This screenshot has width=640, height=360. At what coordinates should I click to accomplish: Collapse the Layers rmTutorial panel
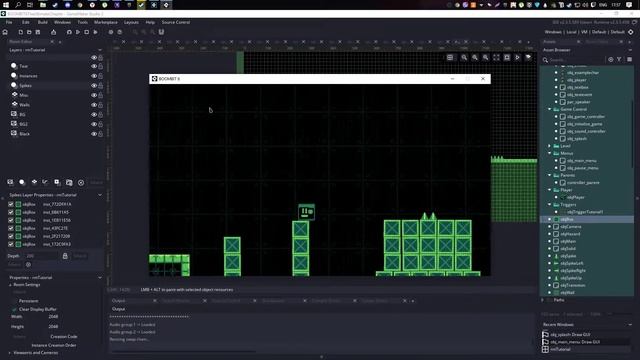coord(100,50)
